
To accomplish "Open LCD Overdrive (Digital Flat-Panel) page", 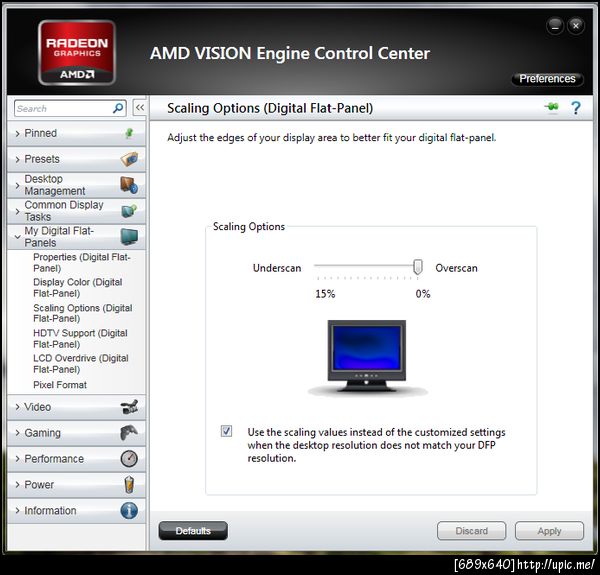I will 81,364.
